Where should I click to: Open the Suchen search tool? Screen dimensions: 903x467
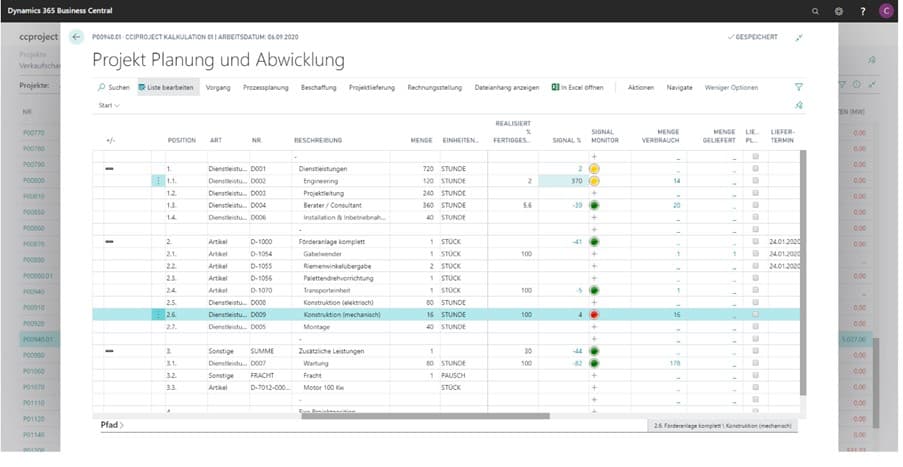[x=114, y=88]
